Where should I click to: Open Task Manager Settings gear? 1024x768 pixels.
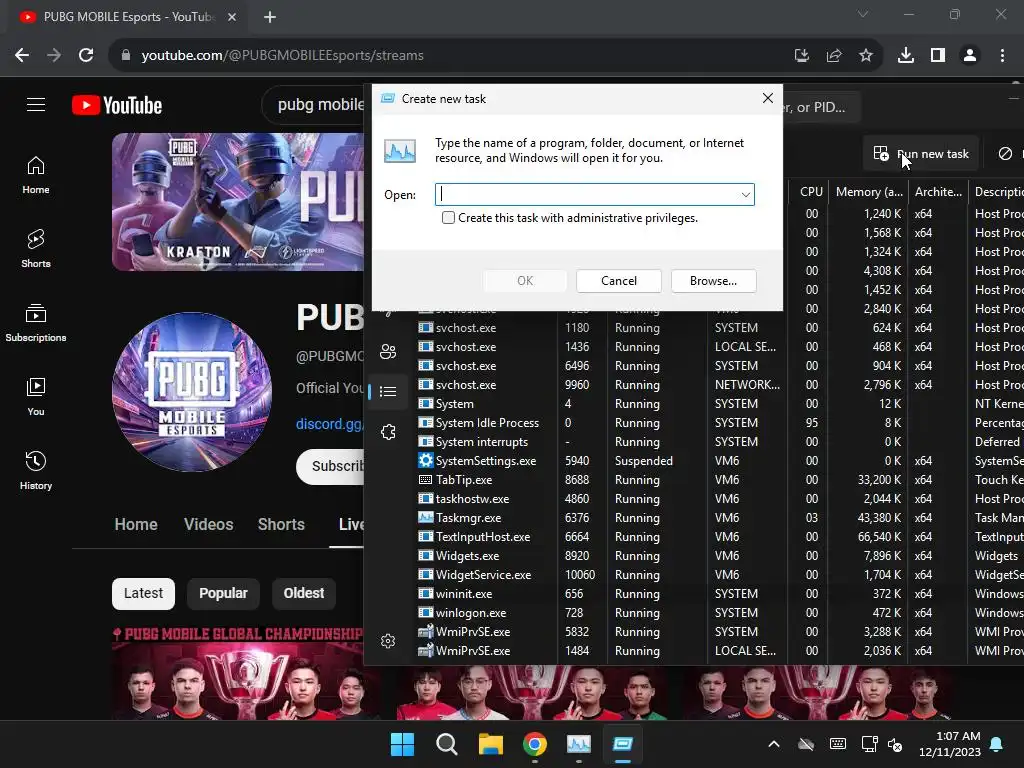pyautogui.click(x=388, y=641)
